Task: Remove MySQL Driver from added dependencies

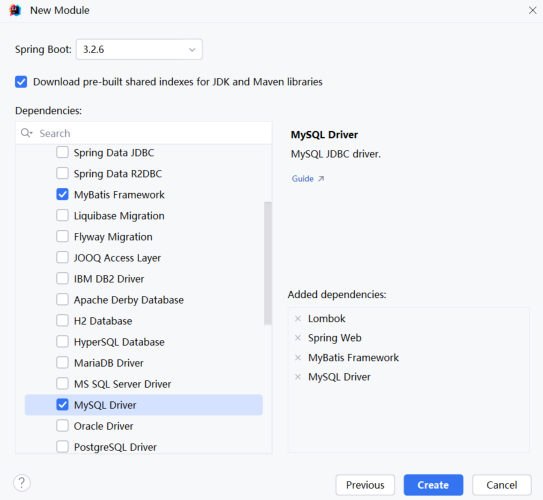Action: tap(298, 377)
